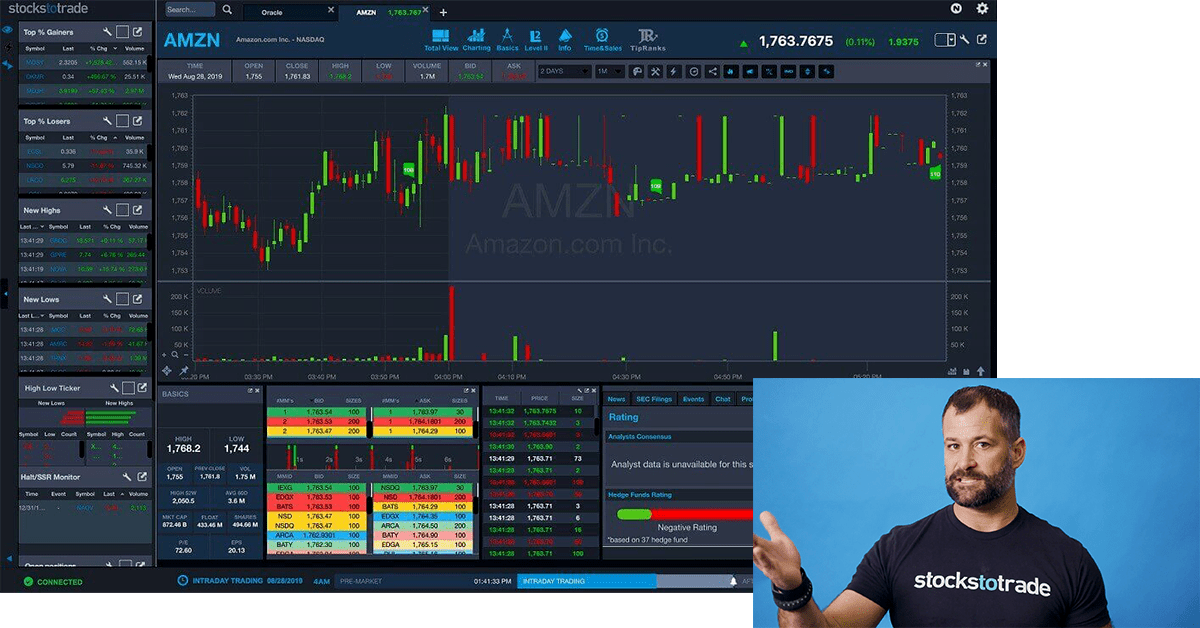Tick the New Highs panel checkbox

(123, 210)
